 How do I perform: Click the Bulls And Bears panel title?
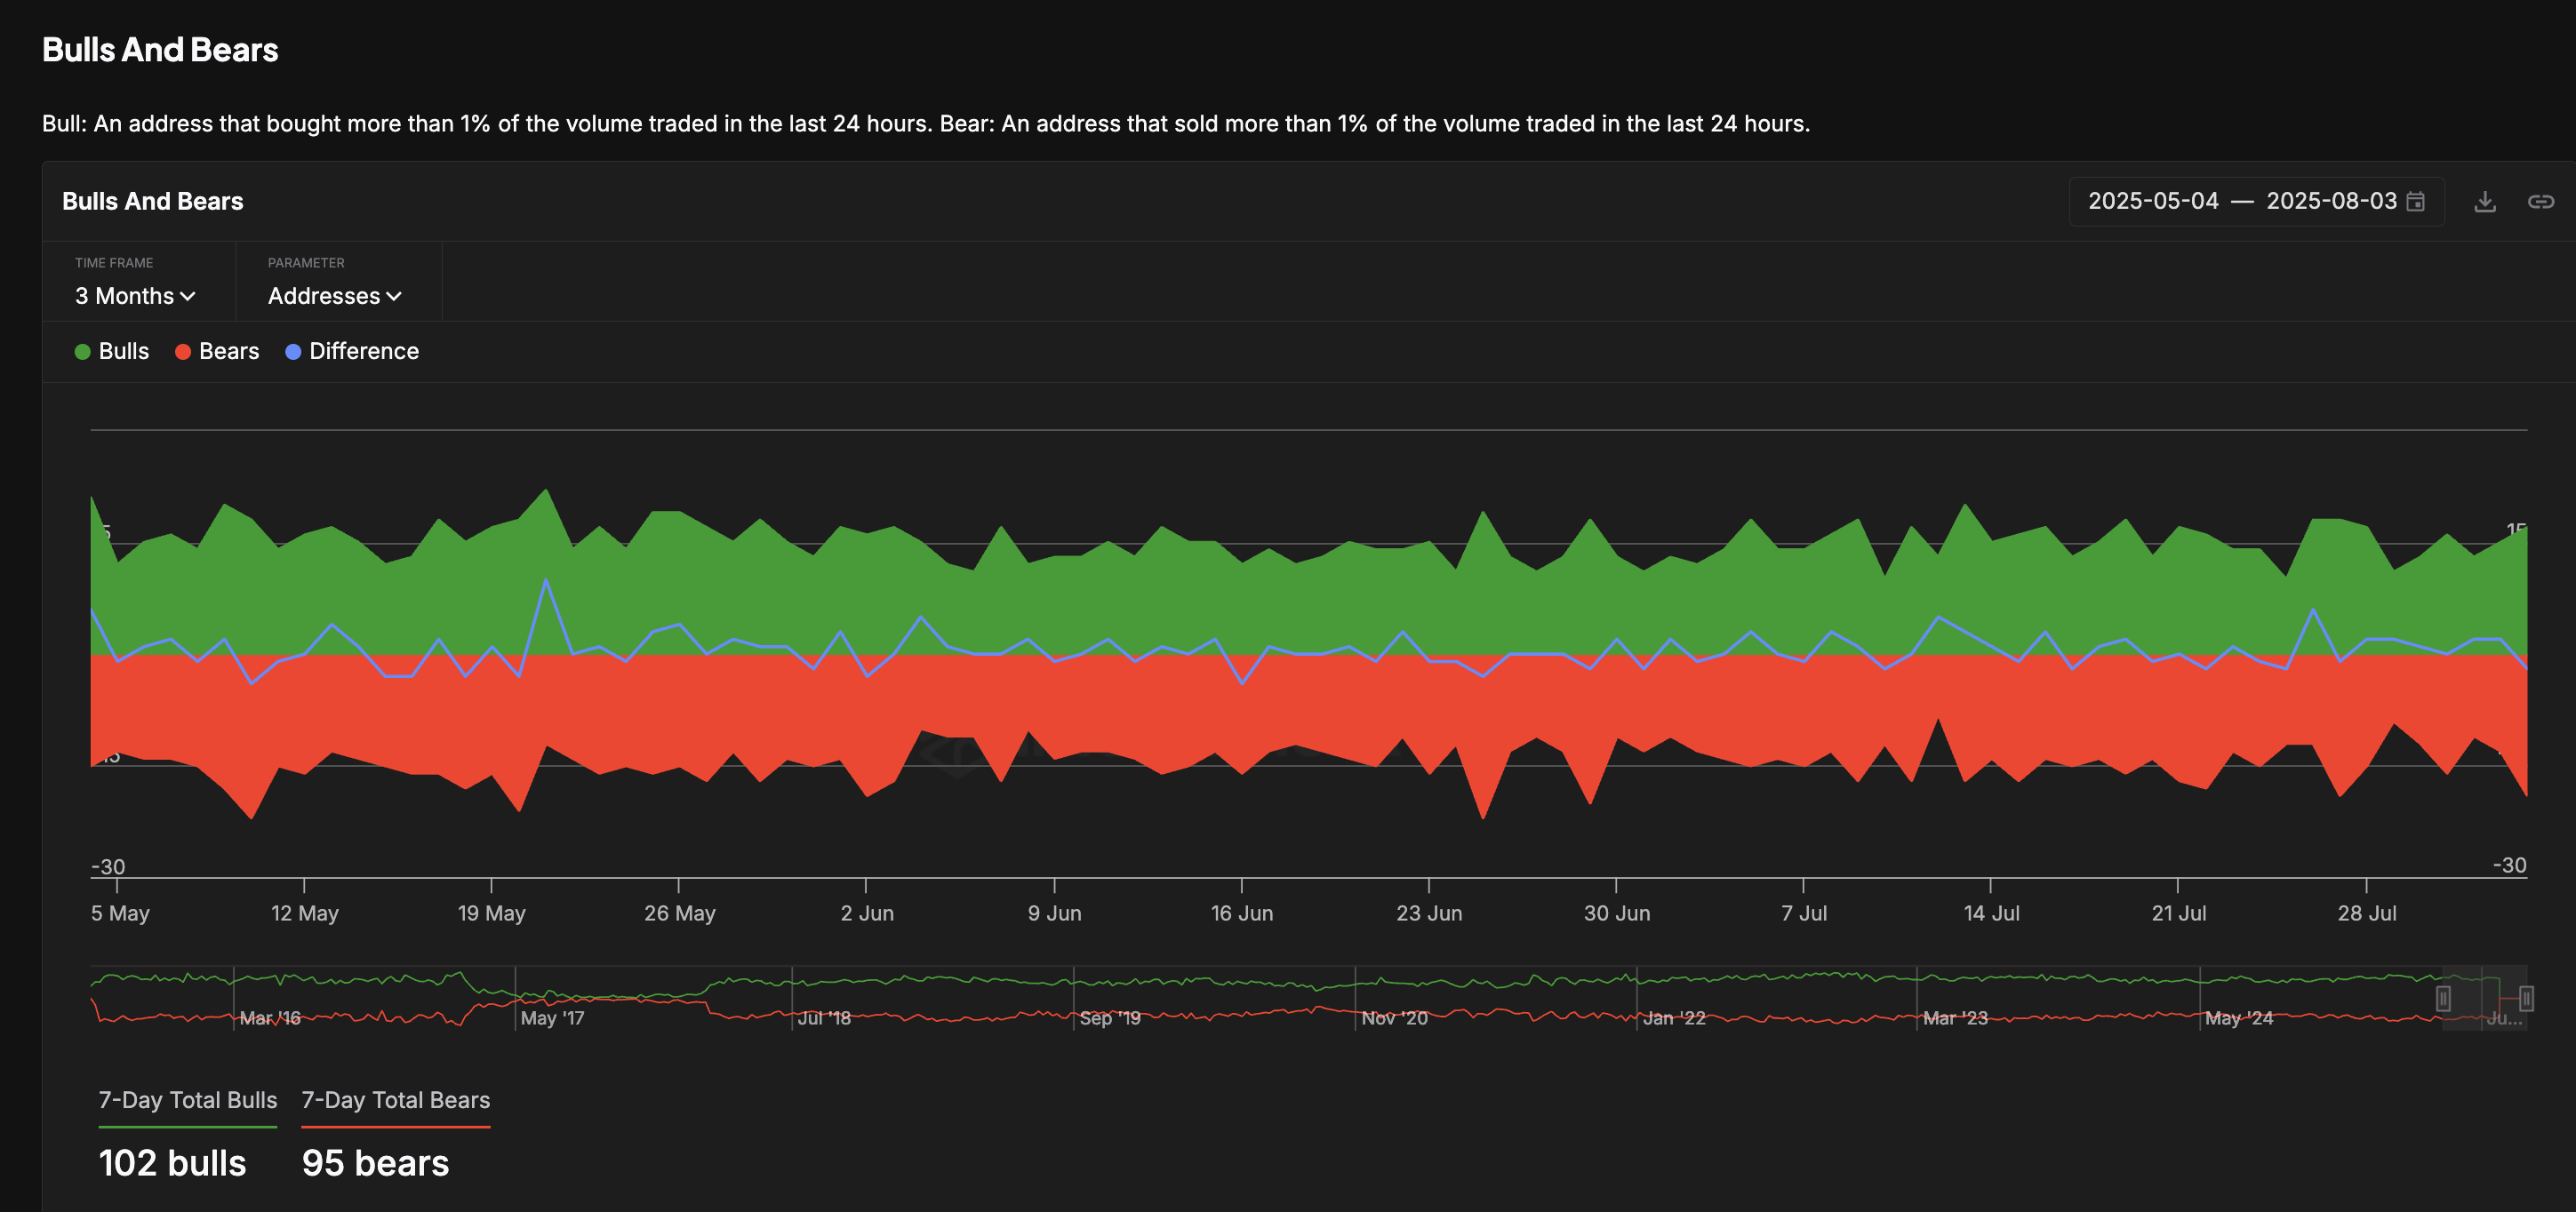click(152, 201)
